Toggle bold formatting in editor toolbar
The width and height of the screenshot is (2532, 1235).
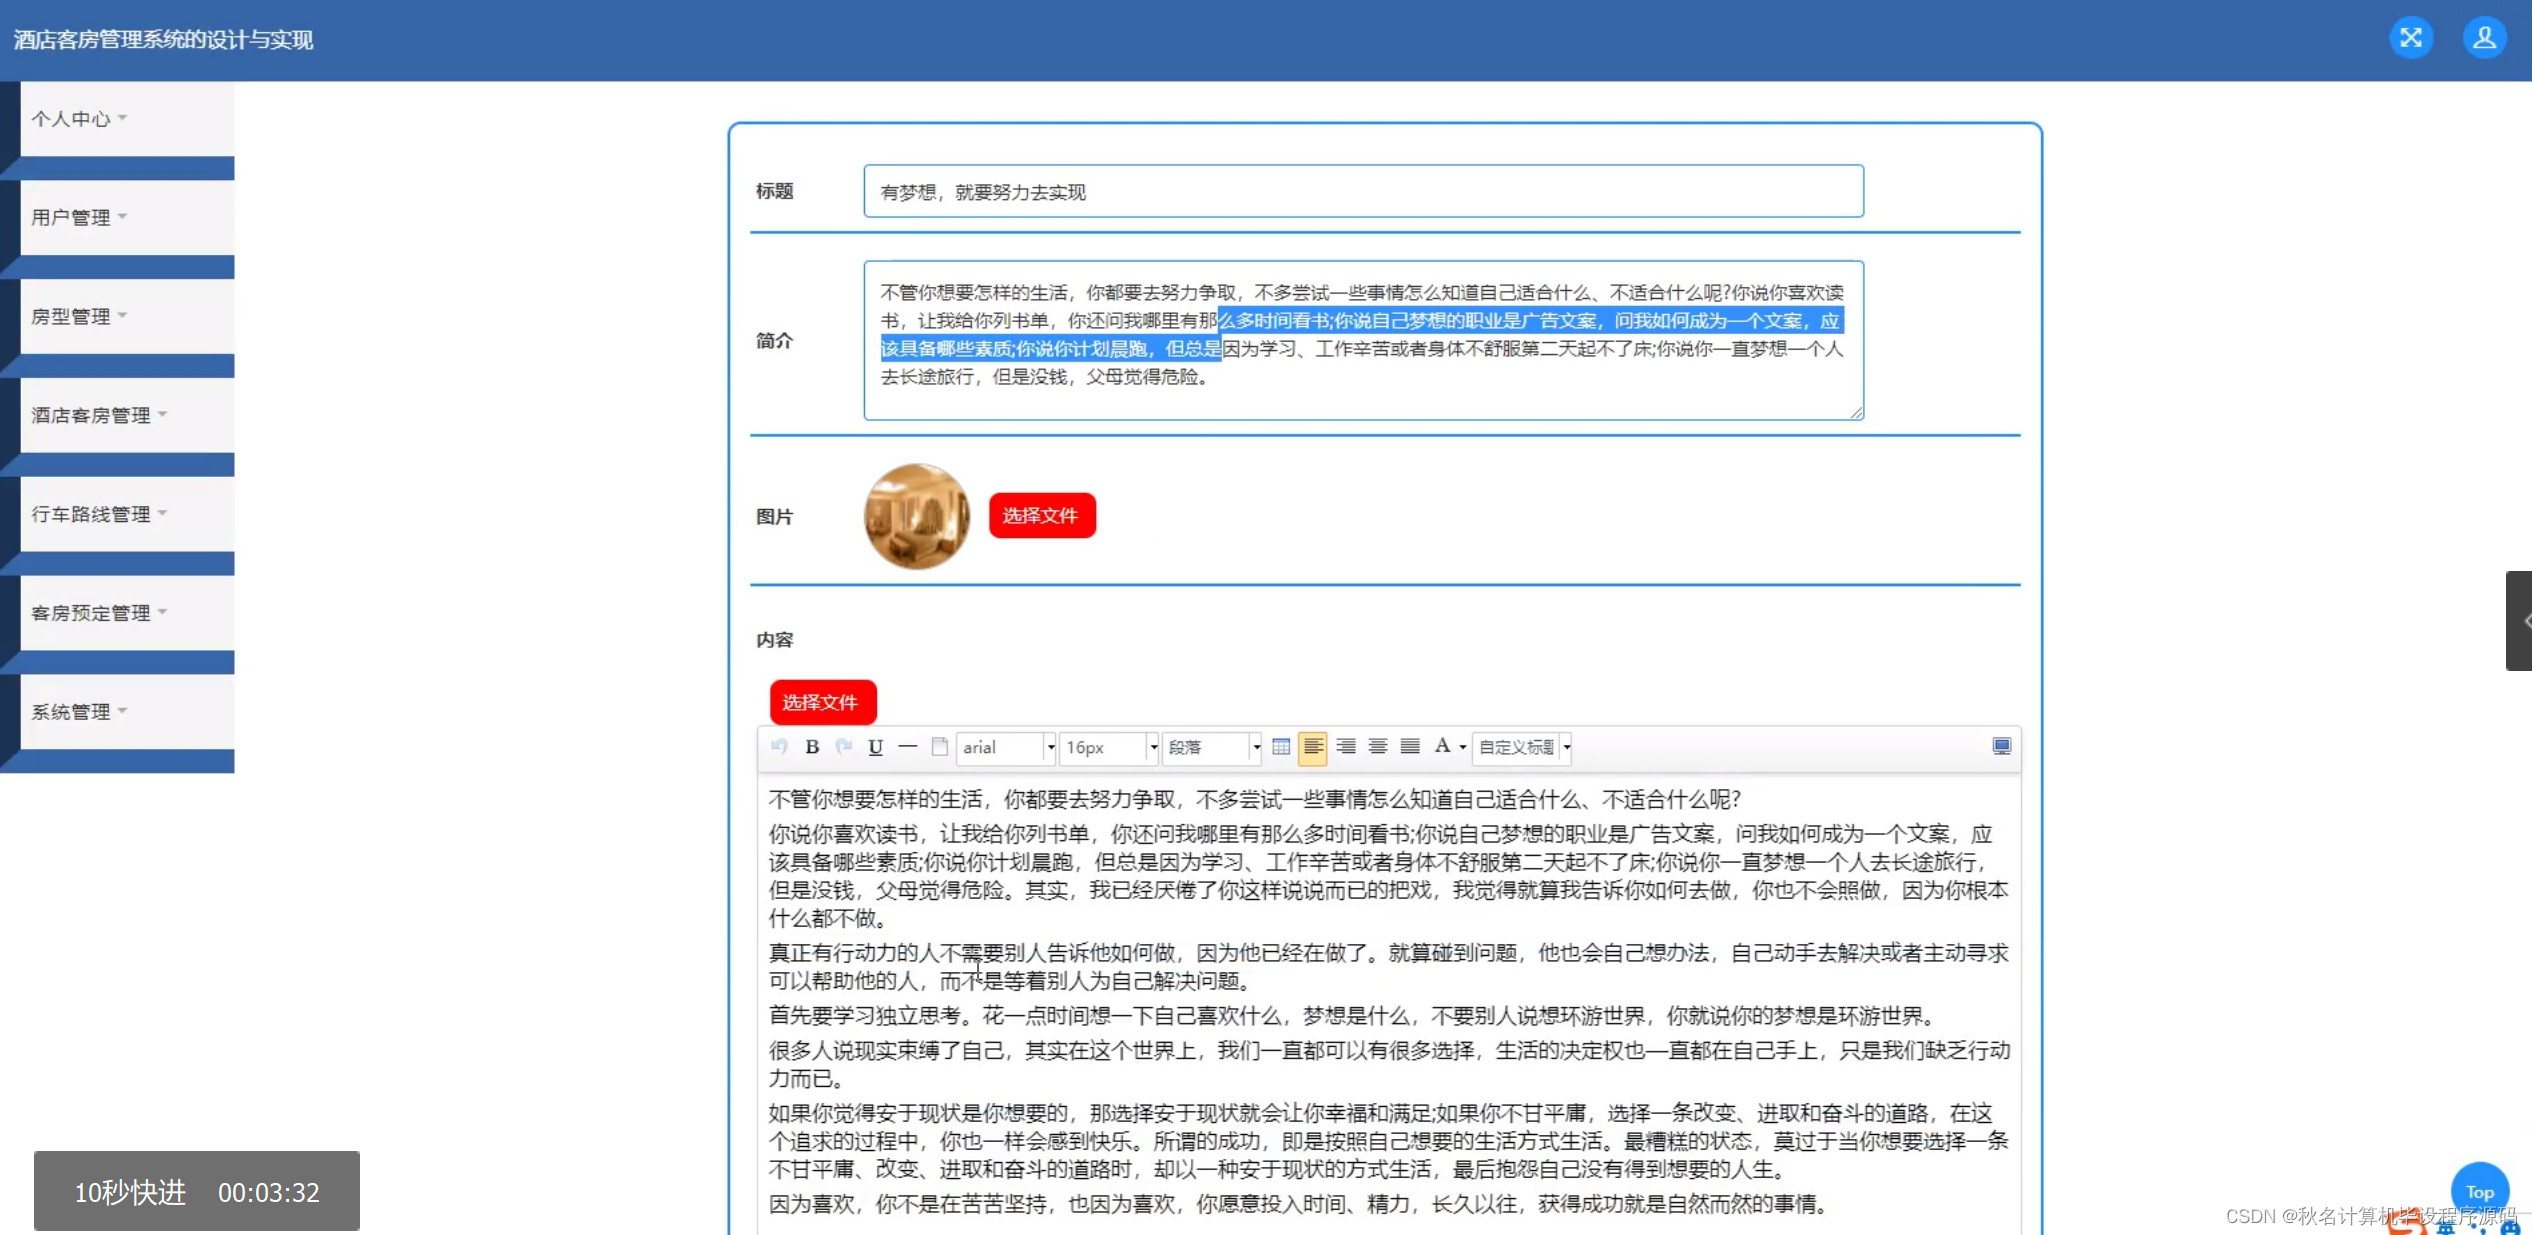click(x=812, y=747)
